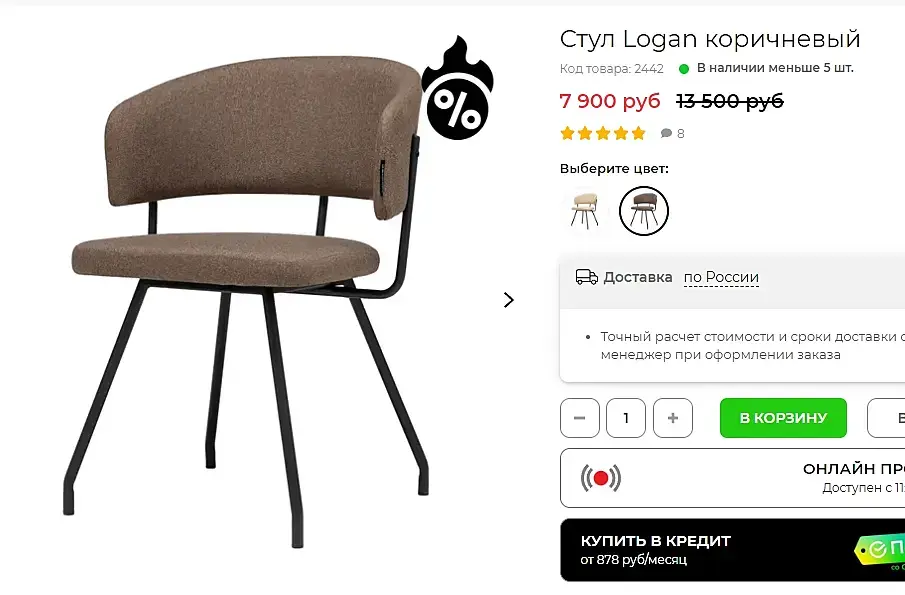Decrease quantity with the minus button
The image size is (905, 595).
coord(580,418)
